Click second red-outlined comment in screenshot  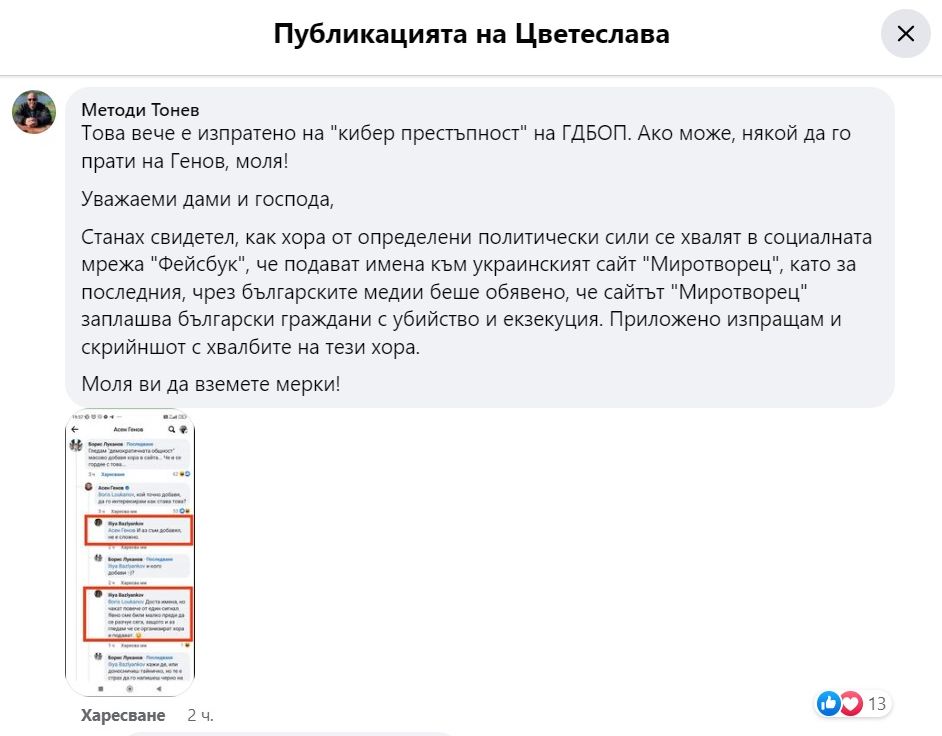pos(136,613)
